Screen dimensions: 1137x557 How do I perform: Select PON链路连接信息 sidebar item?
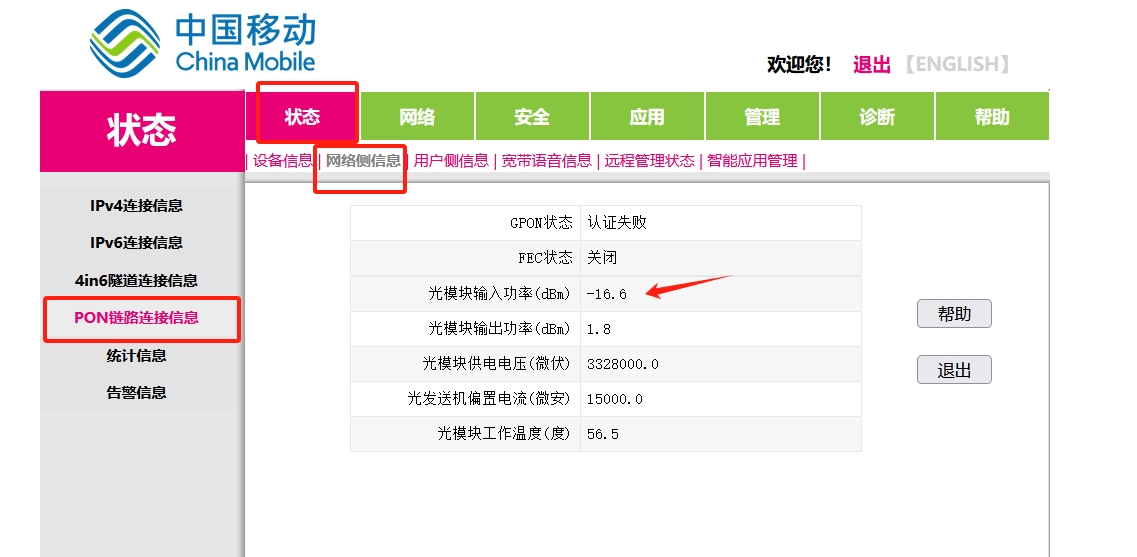coord(137,318)
